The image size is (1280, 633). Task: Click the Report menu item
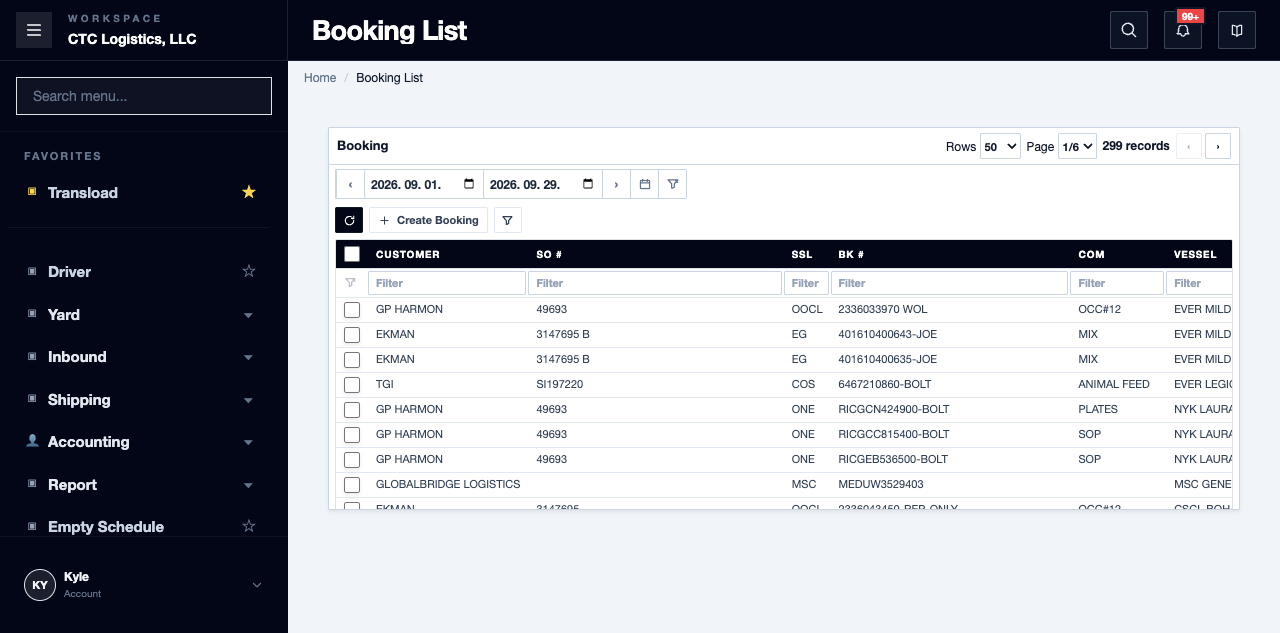(72, 484)
